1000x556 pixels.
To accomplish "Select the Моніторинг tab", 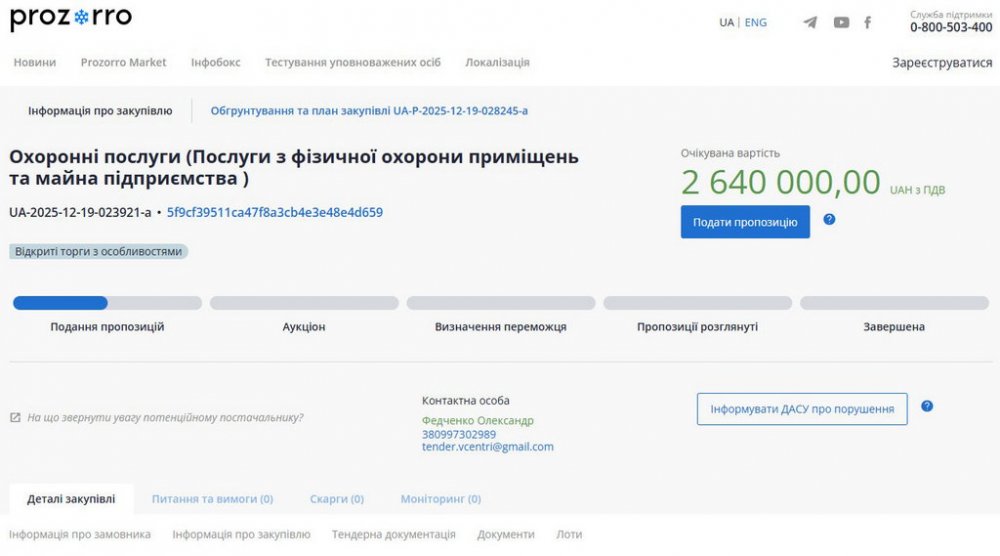I will click(x=441, y=498).
